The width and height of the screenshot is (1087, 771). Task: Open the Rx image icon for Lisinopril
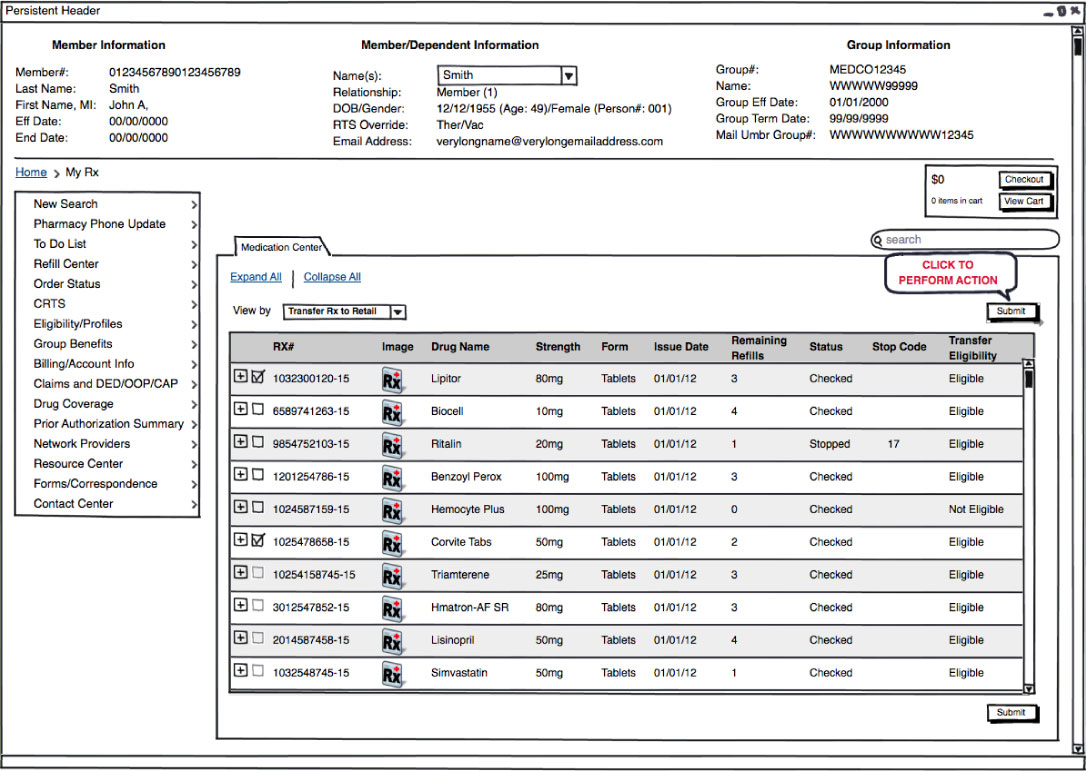(x=392, y=641)
